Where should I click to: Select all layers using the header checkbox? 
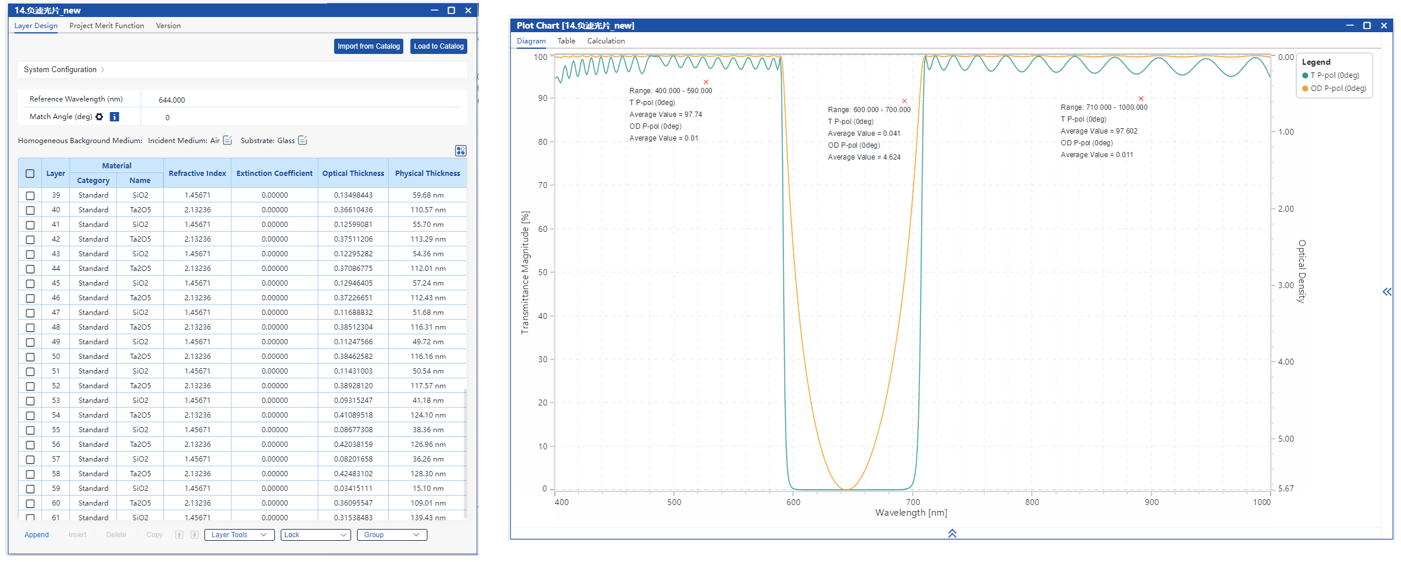tap(30, 173)
